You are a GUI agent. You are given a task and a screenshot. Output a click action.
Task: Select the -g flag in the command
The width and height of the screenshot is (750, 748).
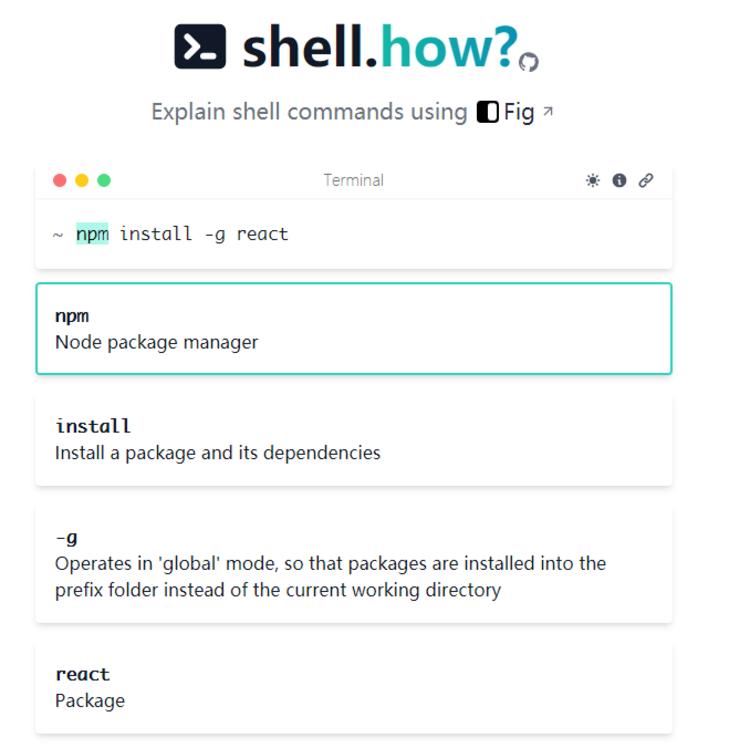tap(214, 234)
